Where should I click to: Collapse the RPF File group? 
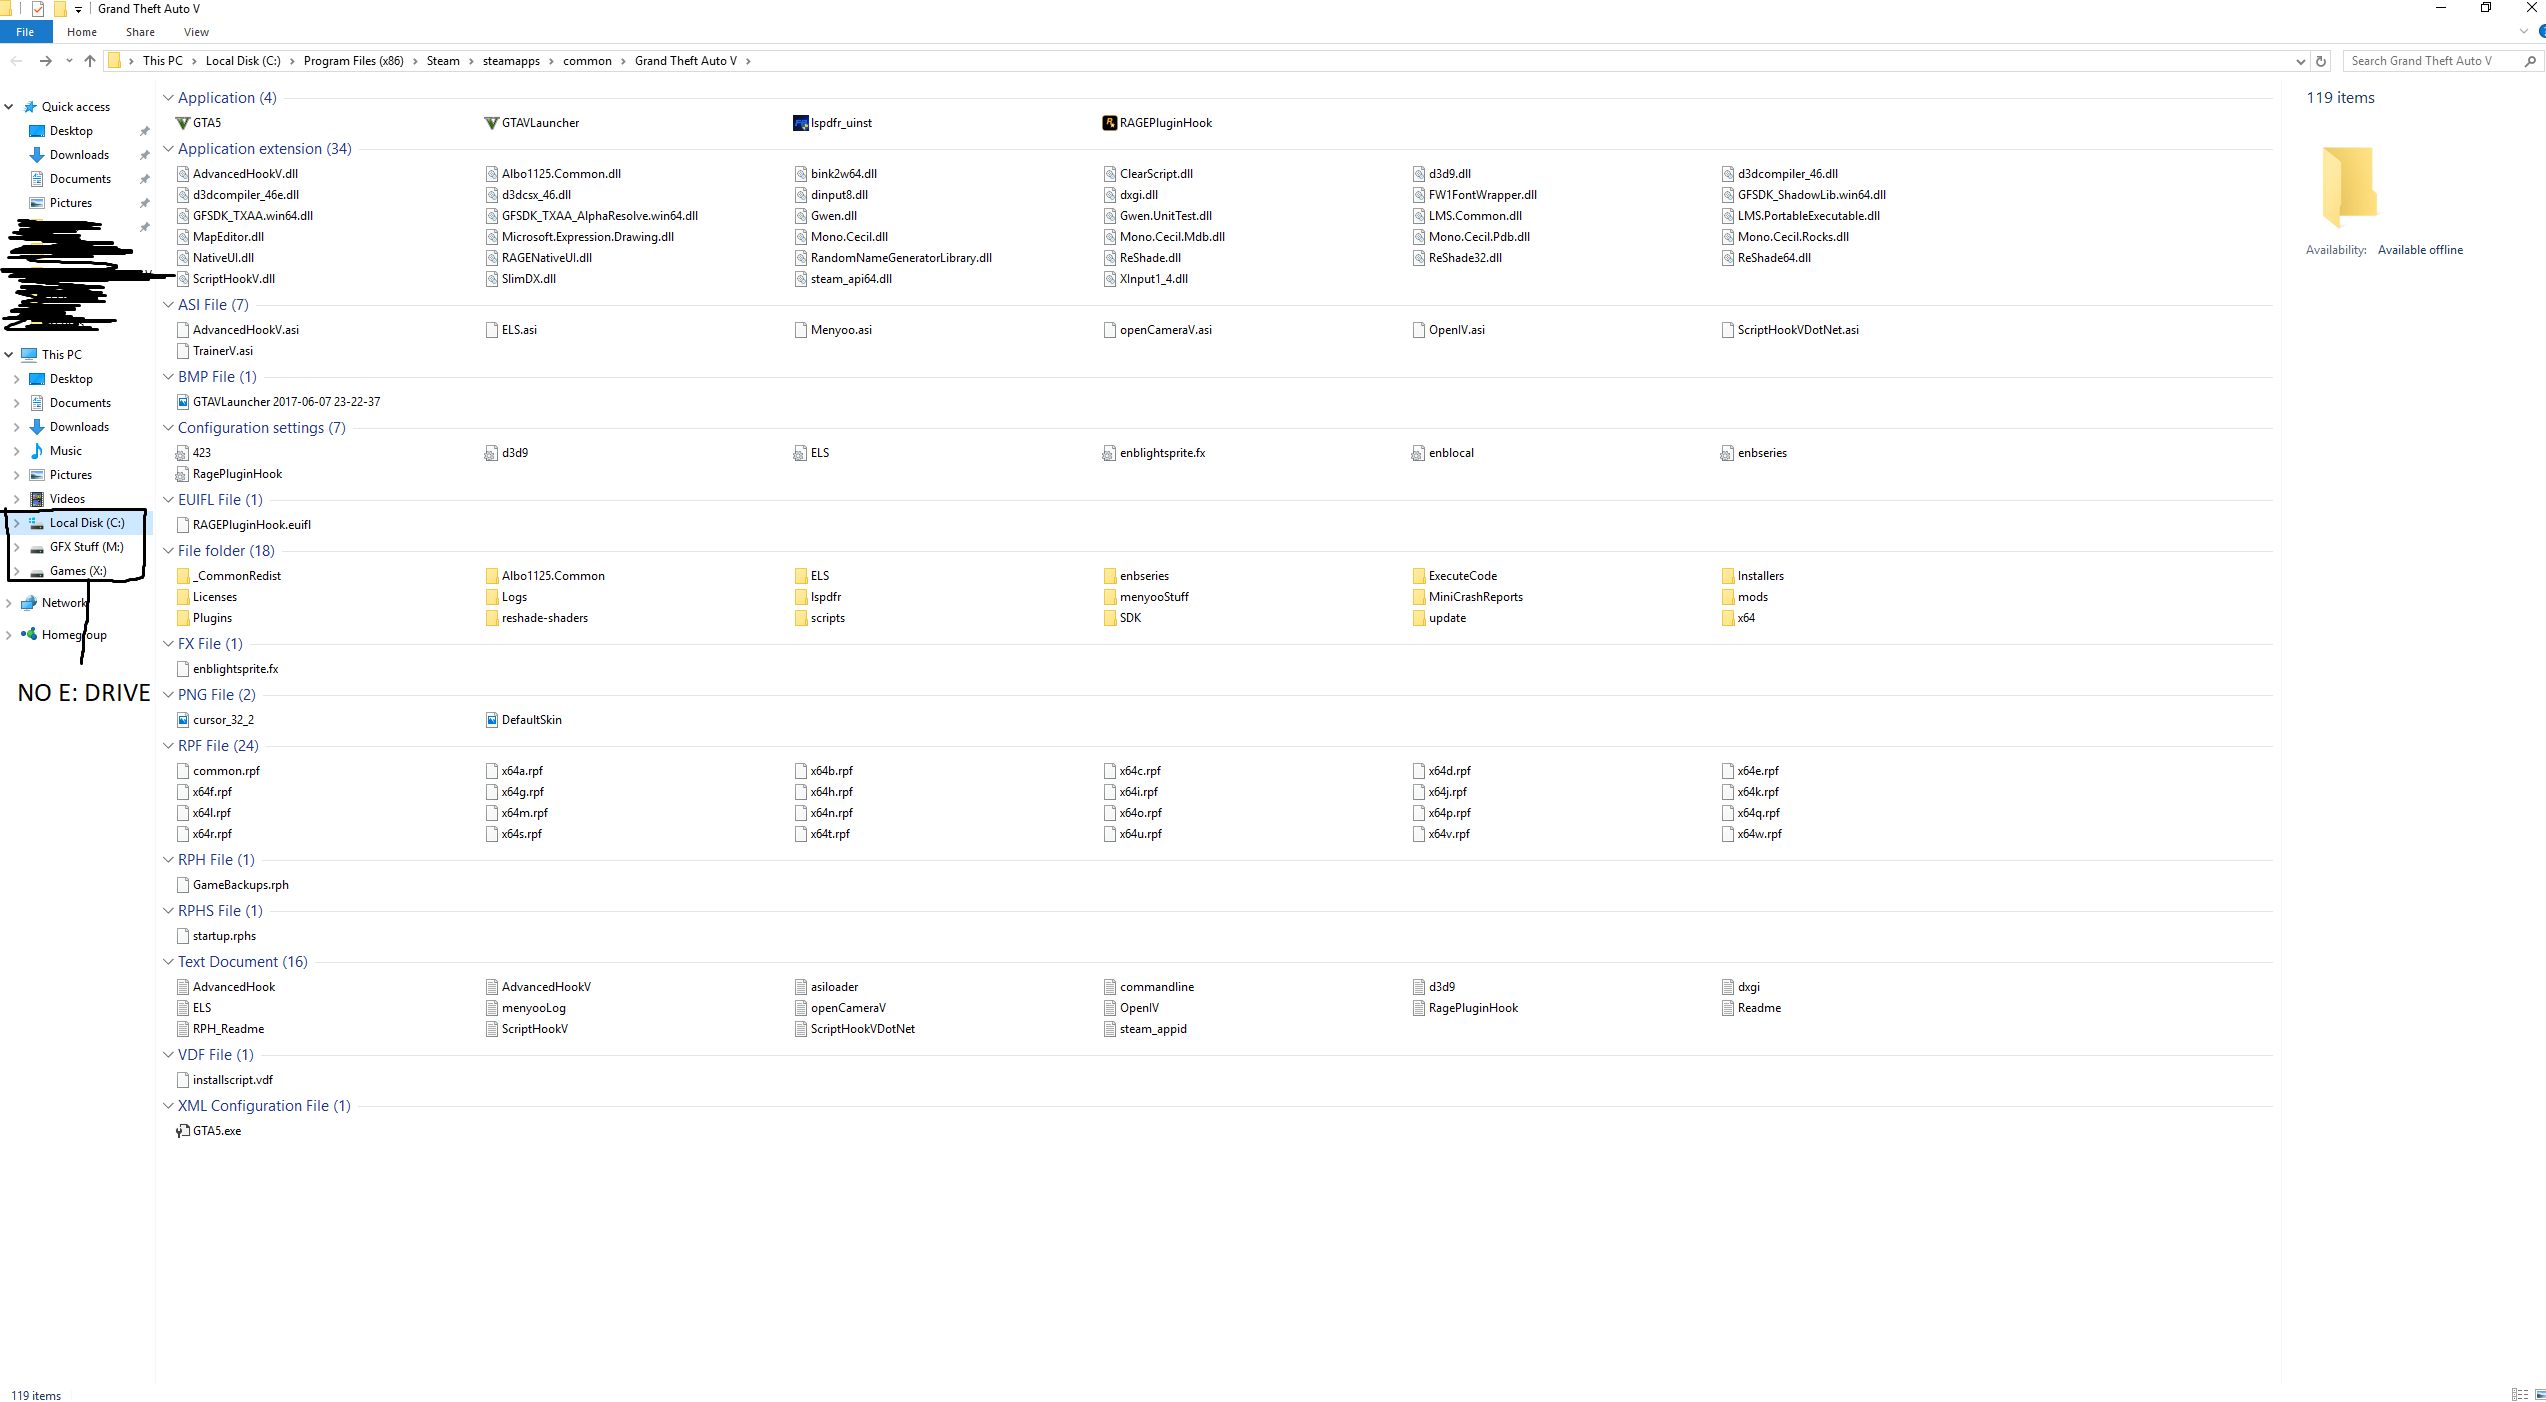click(x=168, y=746)
